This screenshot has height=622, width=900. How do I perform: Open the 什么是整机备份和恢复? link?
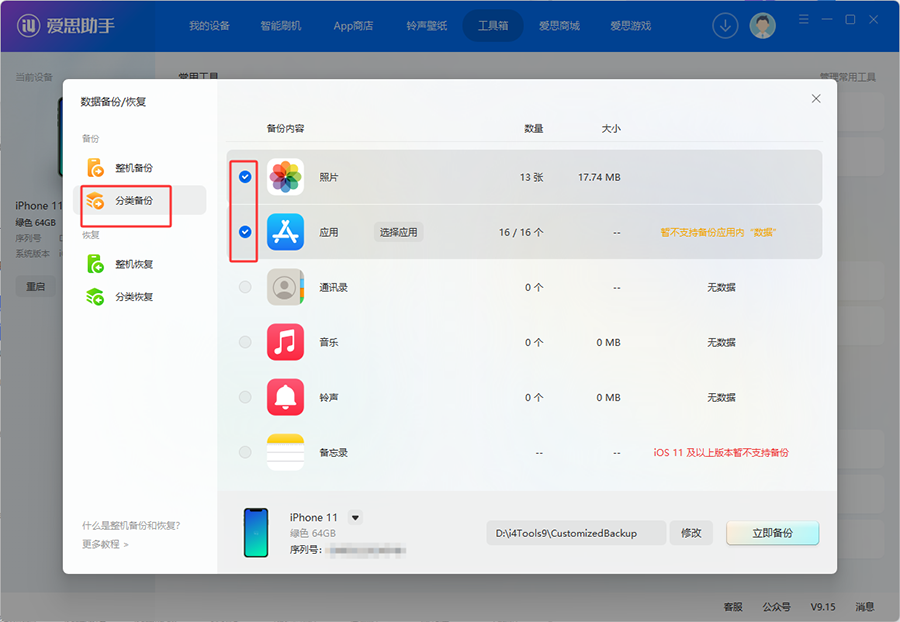(131, 526)
